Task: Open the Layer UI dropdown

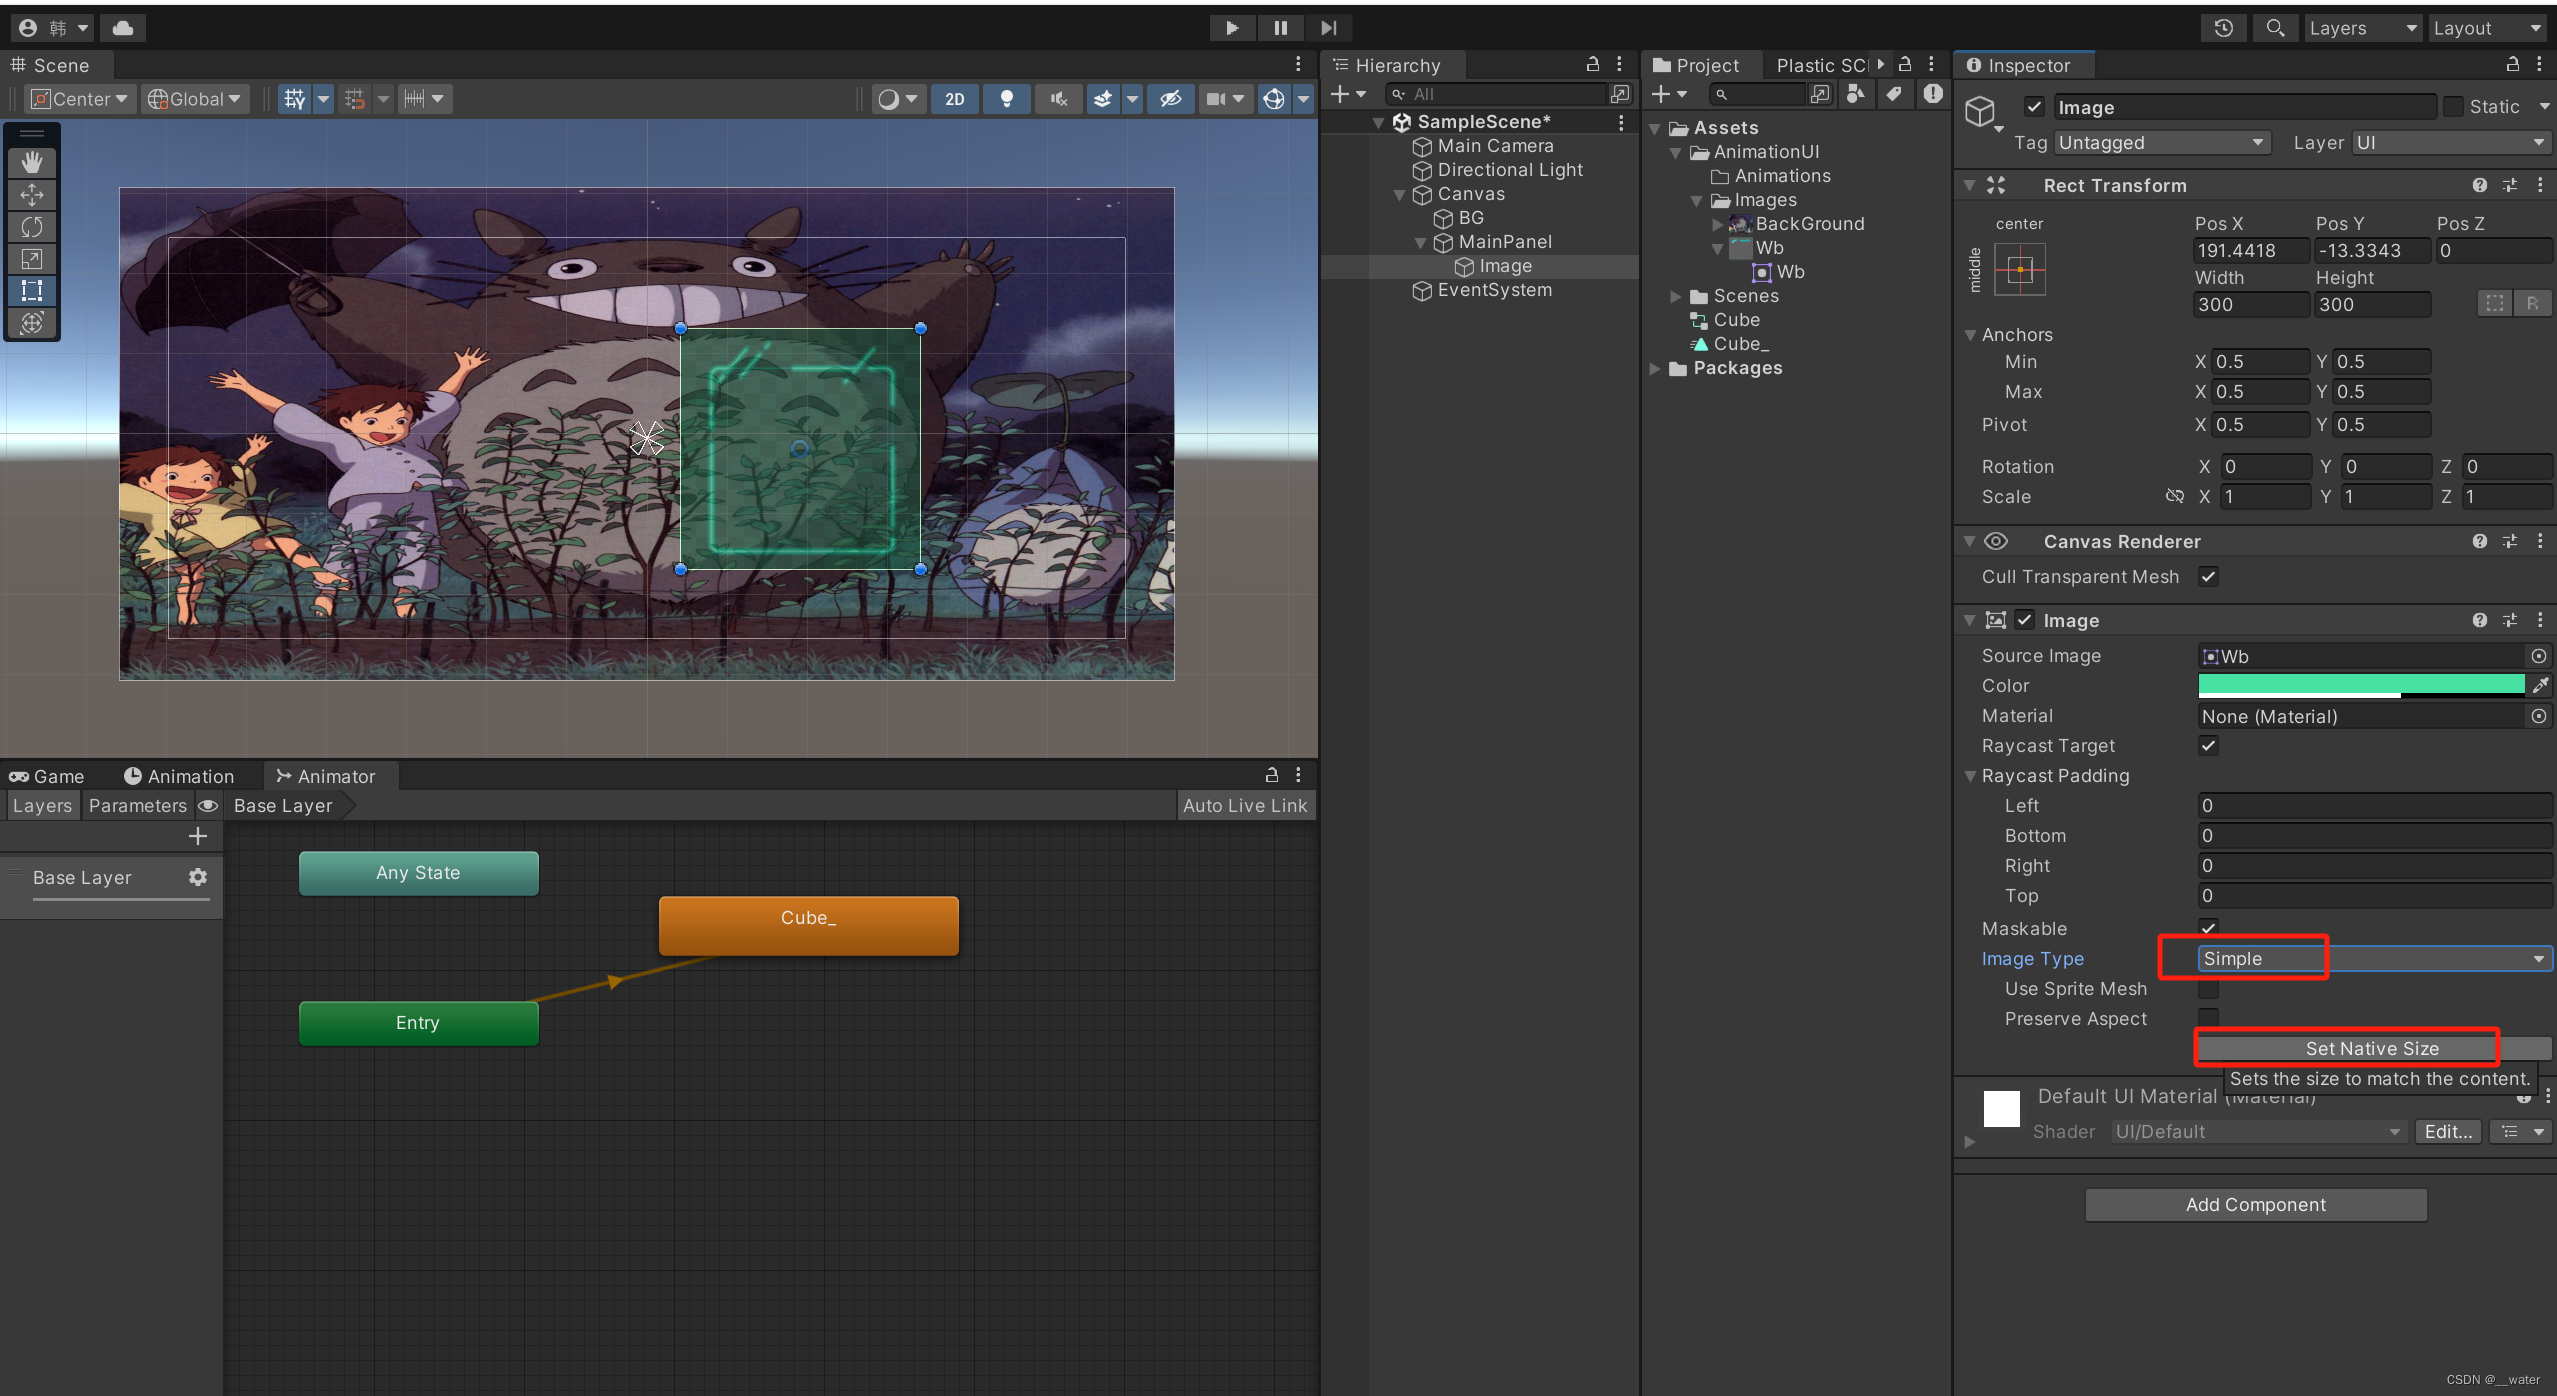Action: (2451, 143)
